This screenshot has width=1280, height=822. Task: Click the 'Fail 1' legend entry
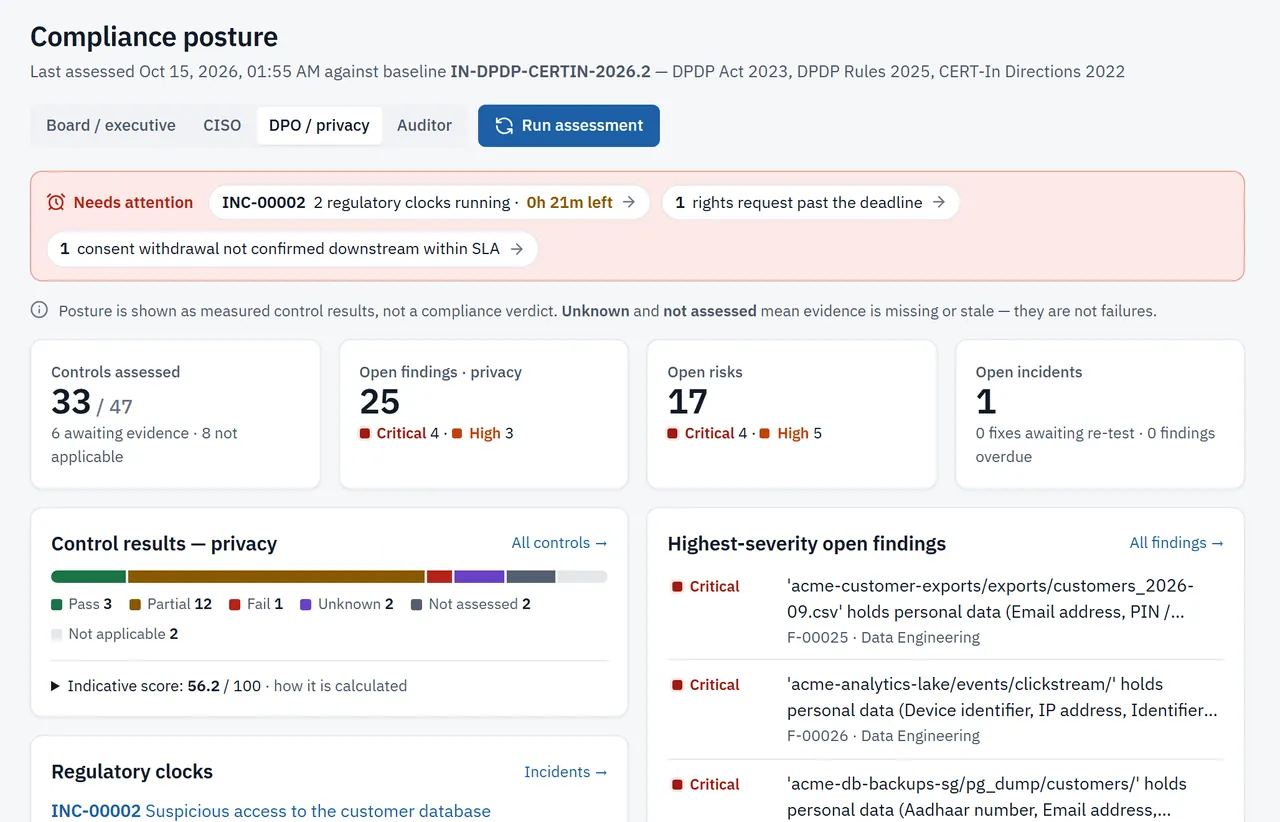(x=256, y=604)
